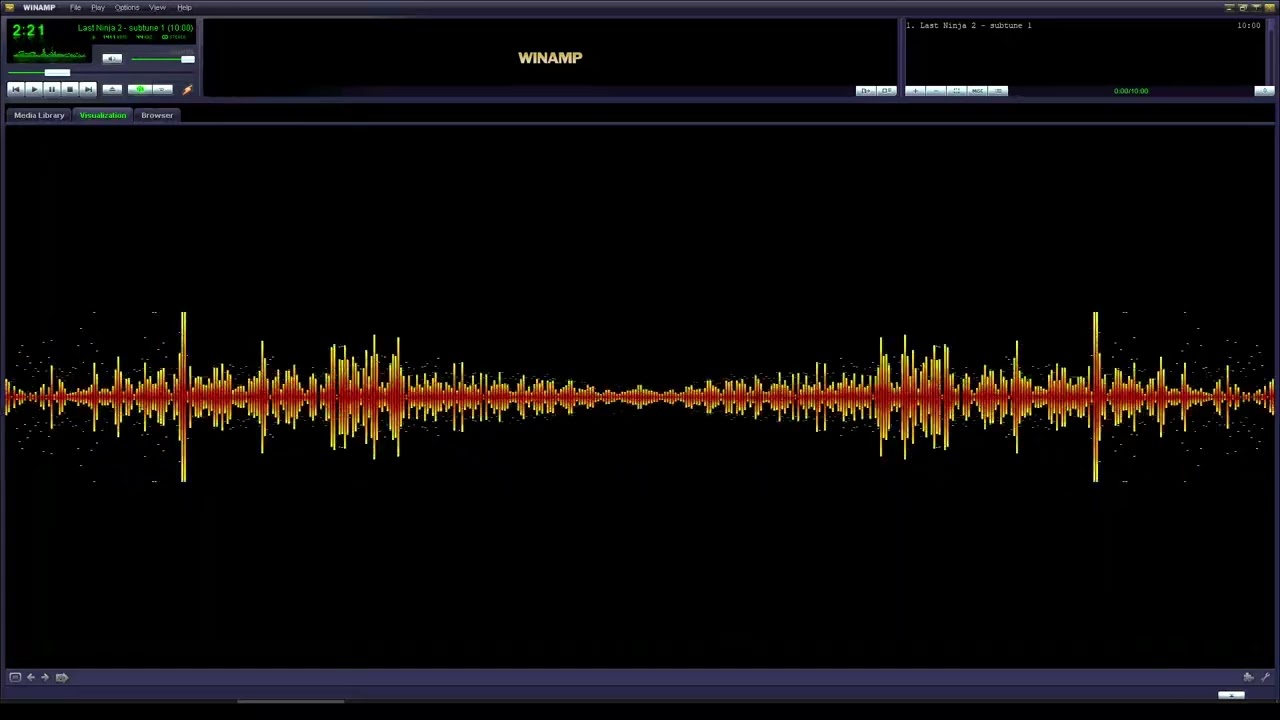
Task: Open the View menu
Action: click(x=157, y=7)
